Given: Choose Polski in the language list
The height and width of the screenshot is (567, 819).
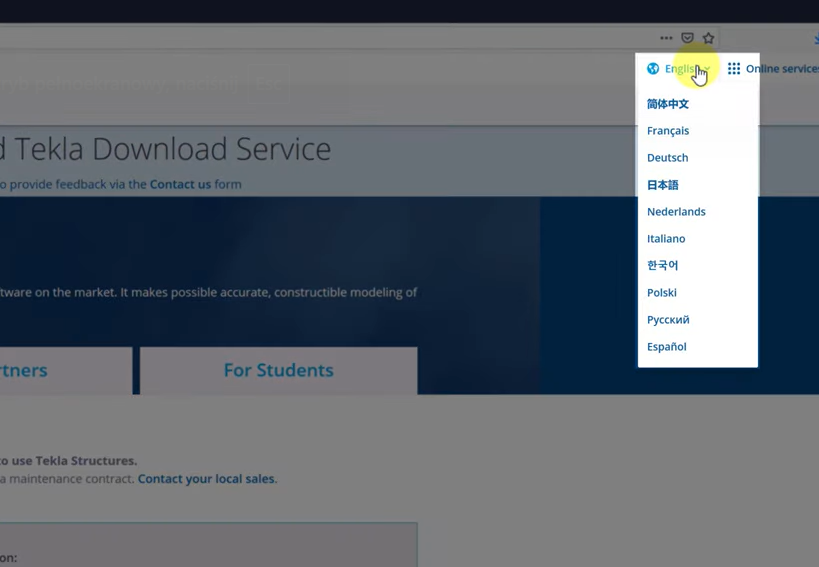Looking at the screenshot, I should [x=661, y=293].
